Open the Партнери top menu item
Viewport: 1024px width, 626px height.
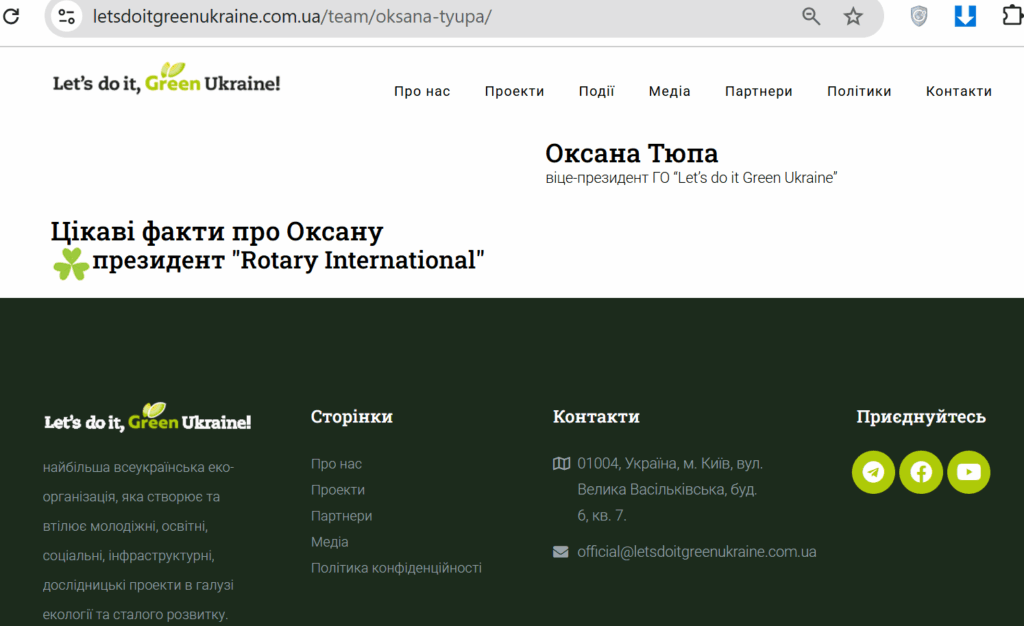pos(759,91)
